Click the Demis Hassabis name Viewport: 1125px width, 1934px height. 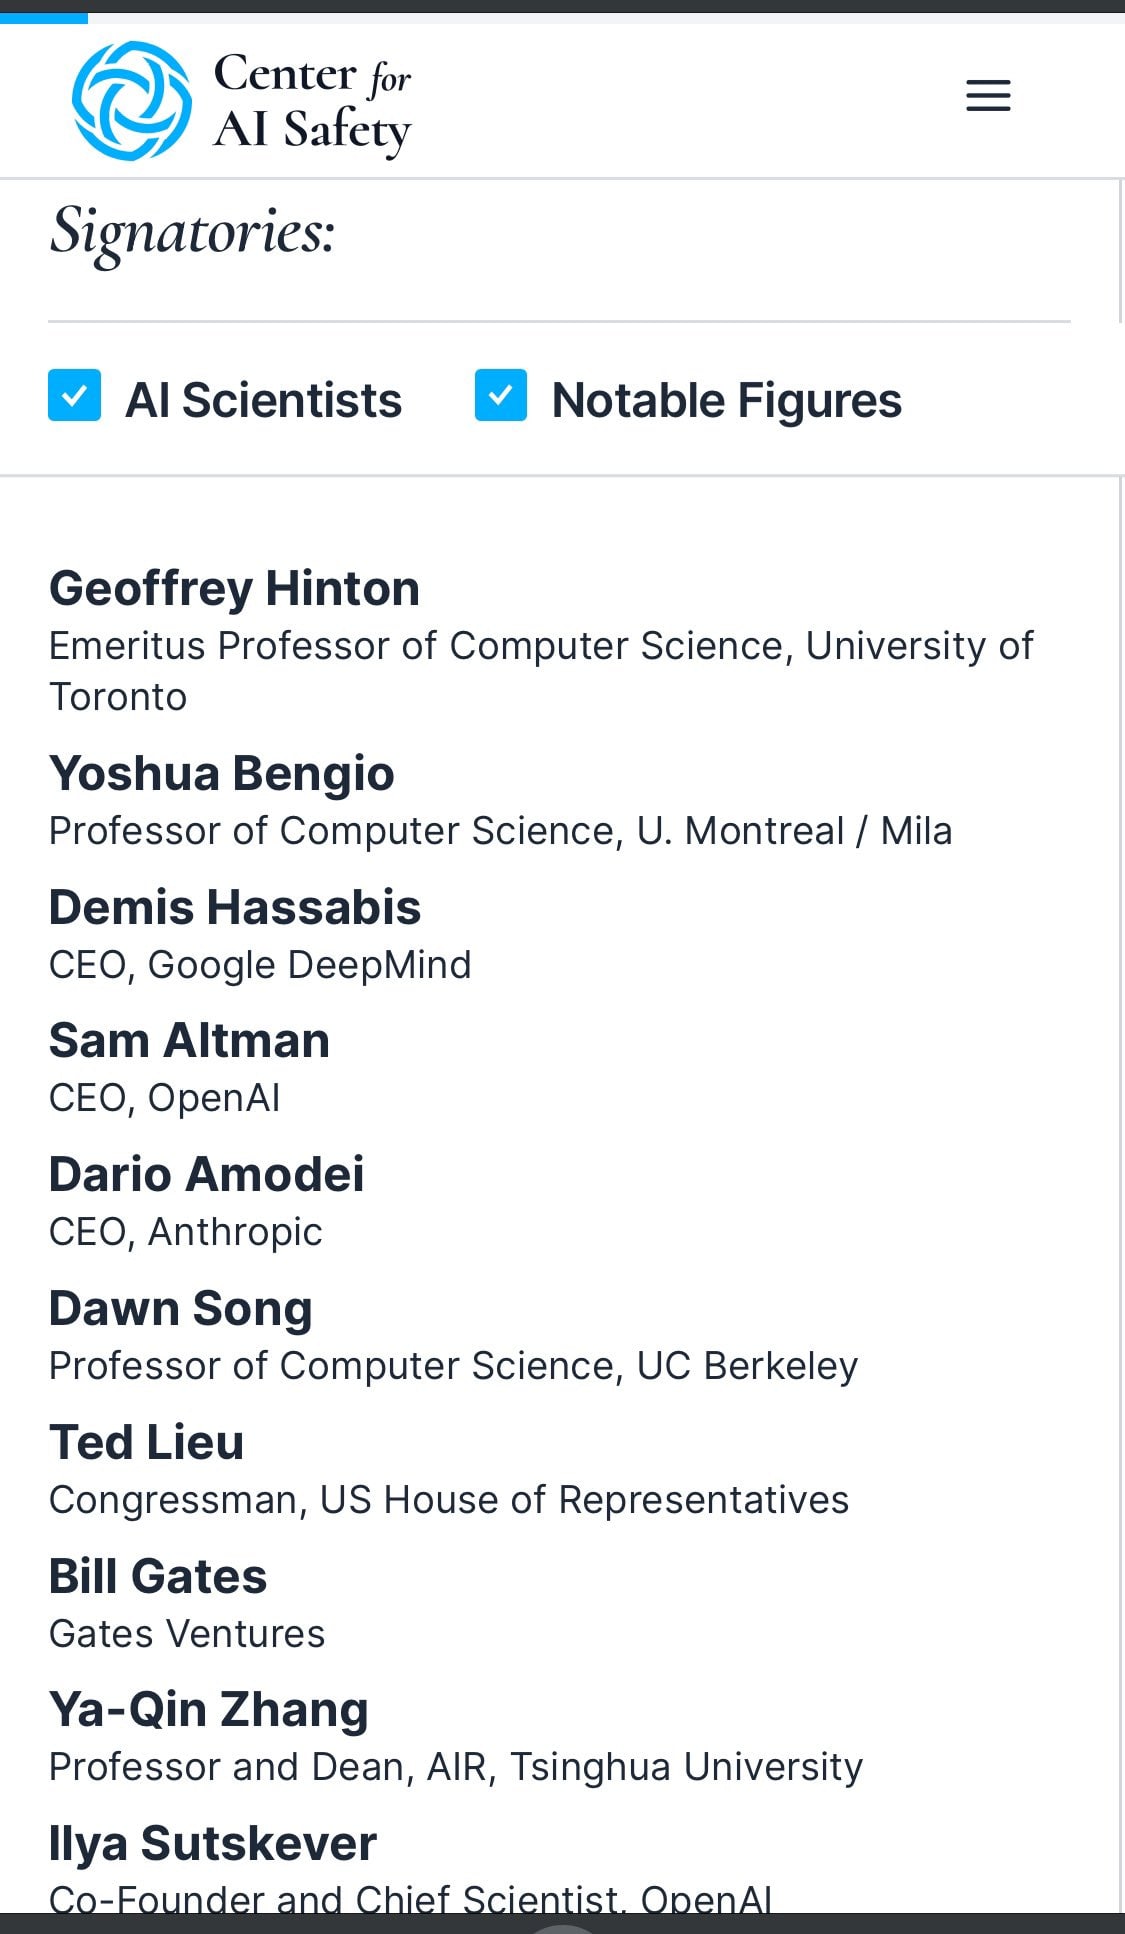click(x=235, y=908)
